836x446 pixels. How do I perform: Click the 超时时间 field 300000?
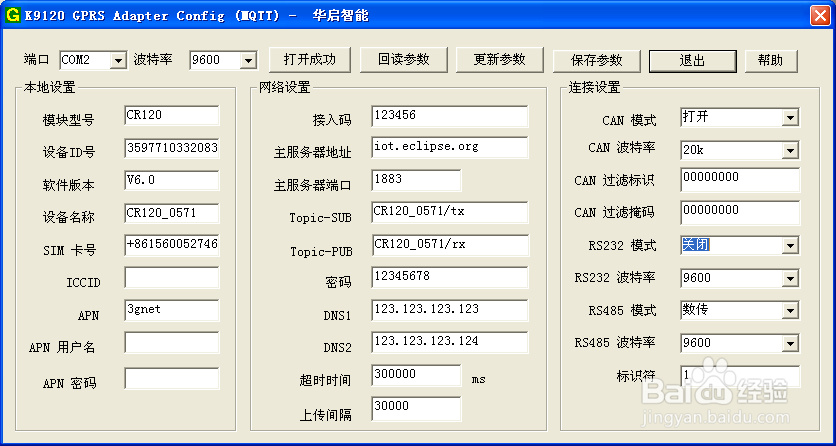point(416,375)
